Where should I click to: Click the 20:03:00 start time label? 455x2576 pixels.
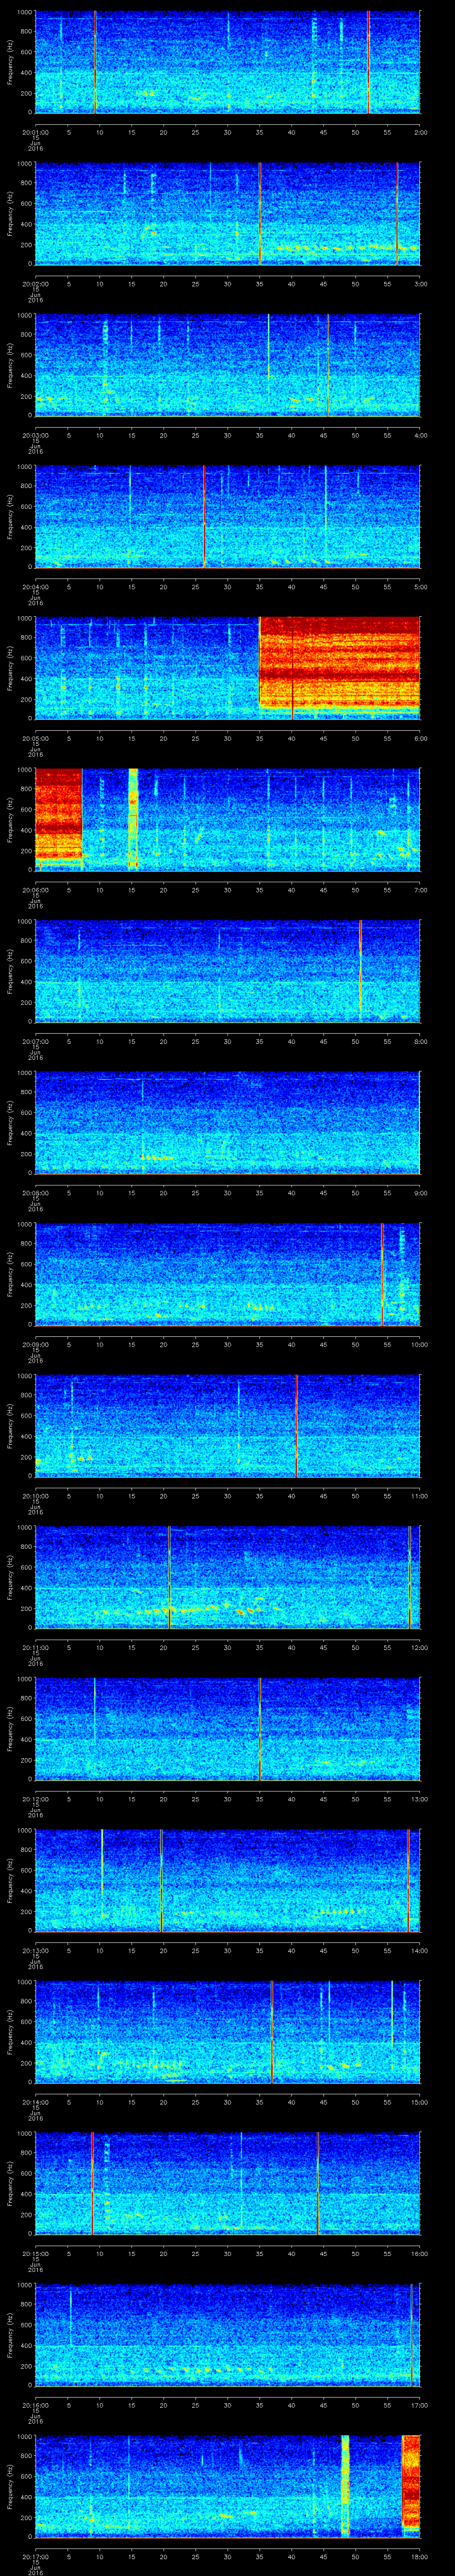tap(35, 435)
